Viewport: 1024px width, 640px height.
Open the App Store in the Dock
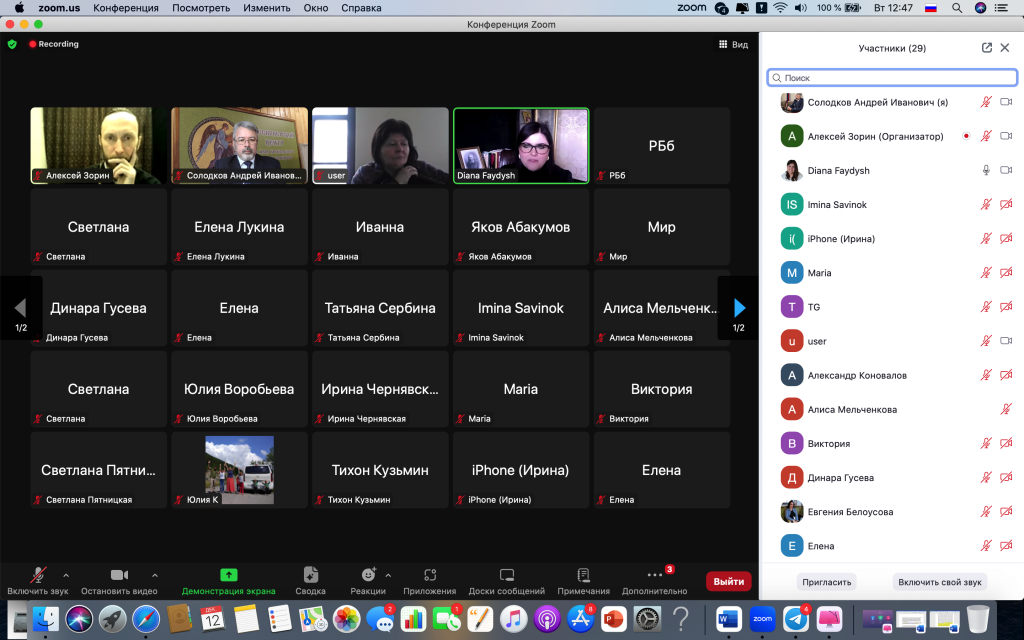580,618
